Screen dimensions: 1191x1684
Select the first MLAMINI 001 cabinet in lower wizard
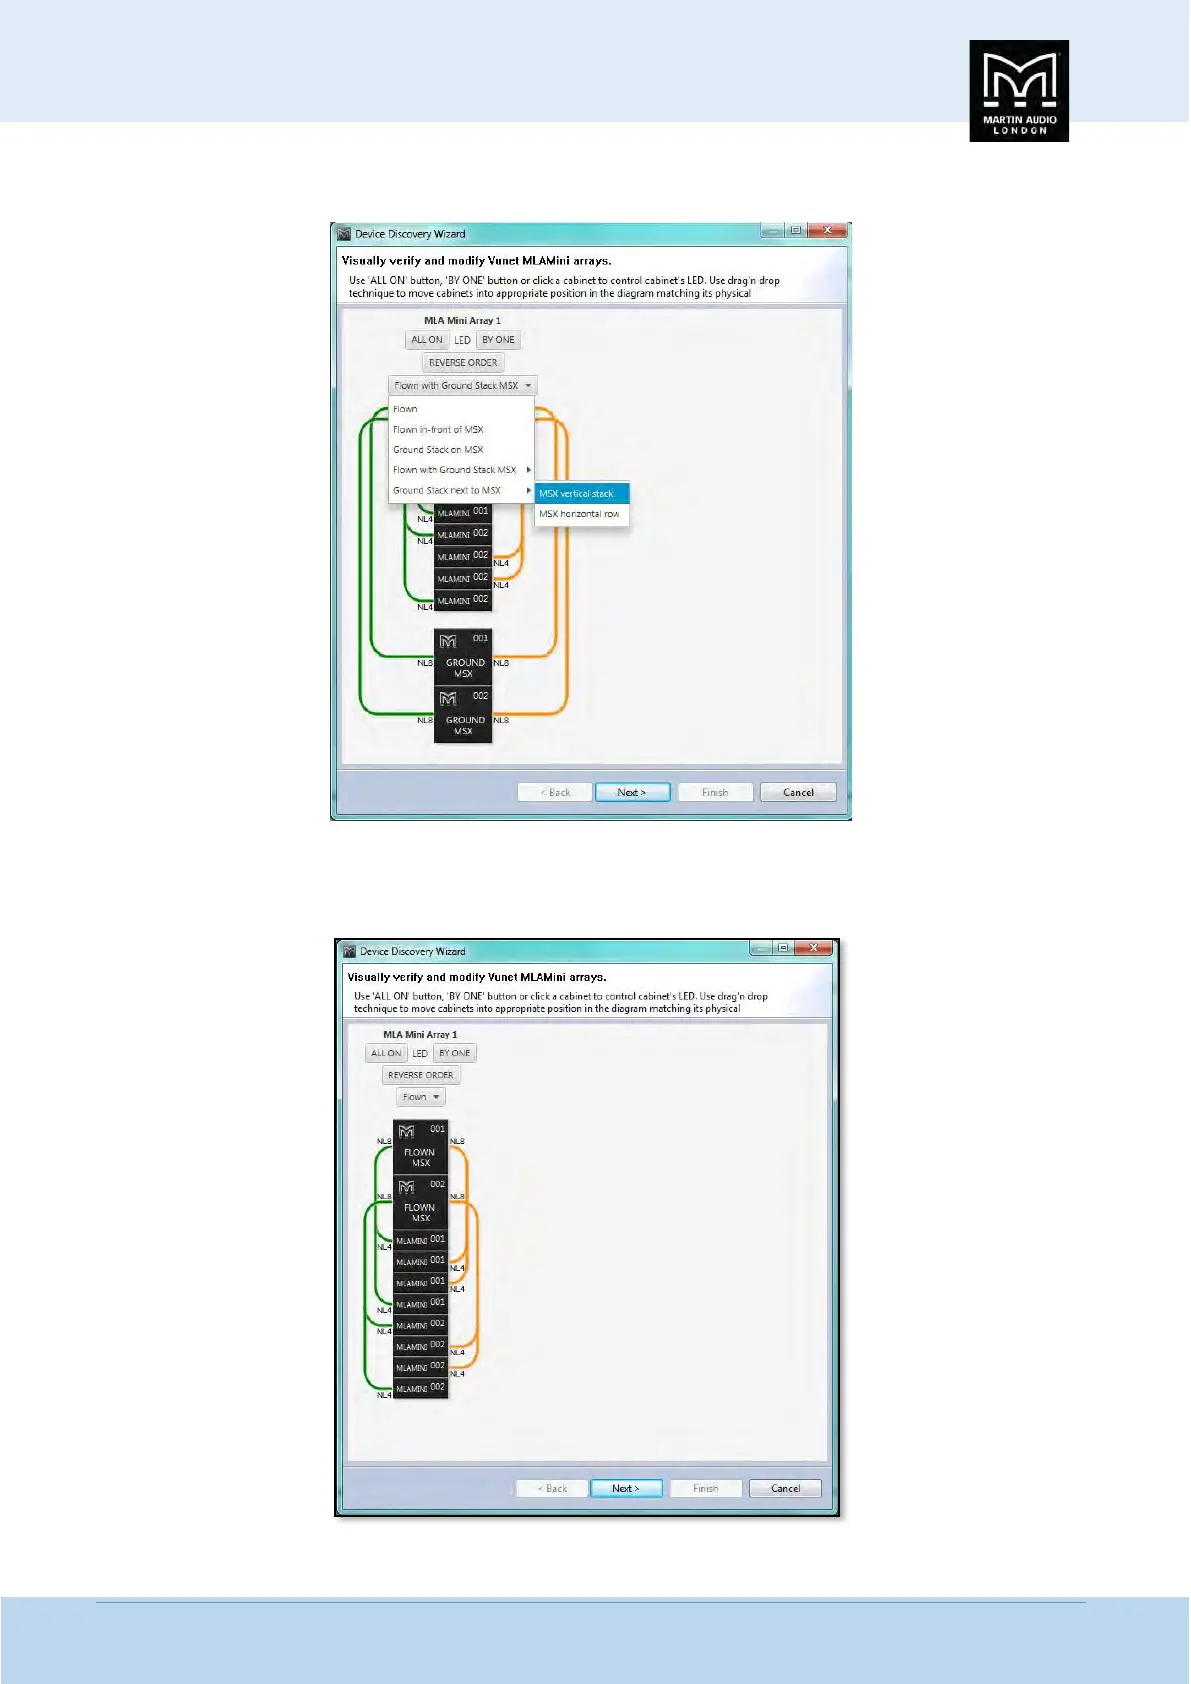pos(420,1240)
